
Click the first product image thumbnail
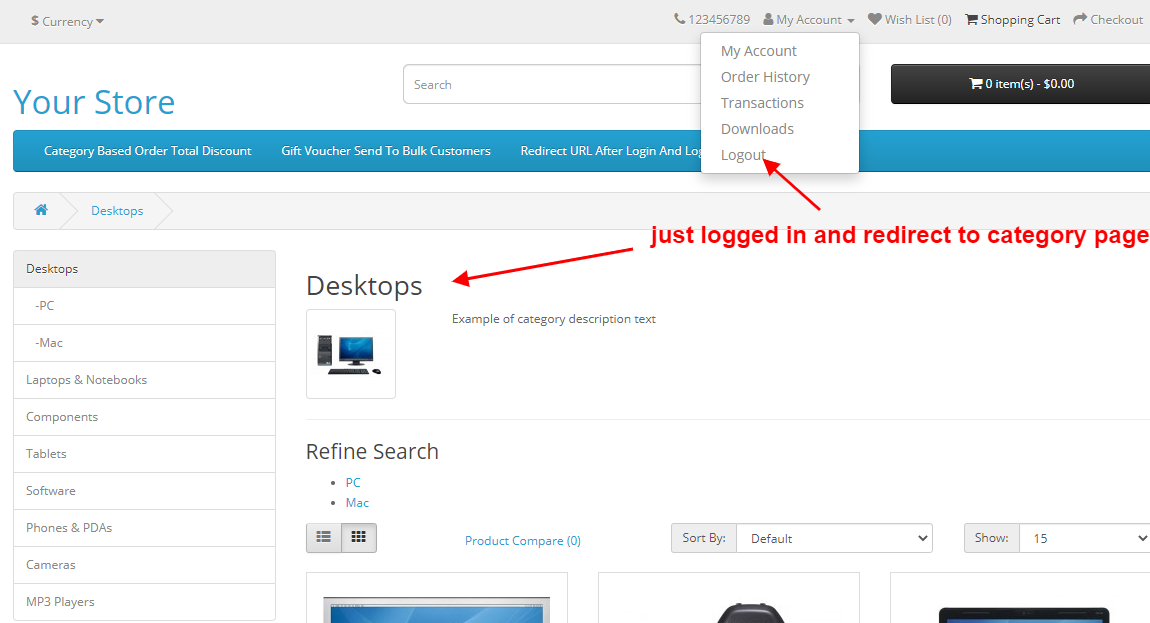pos(436,609)
